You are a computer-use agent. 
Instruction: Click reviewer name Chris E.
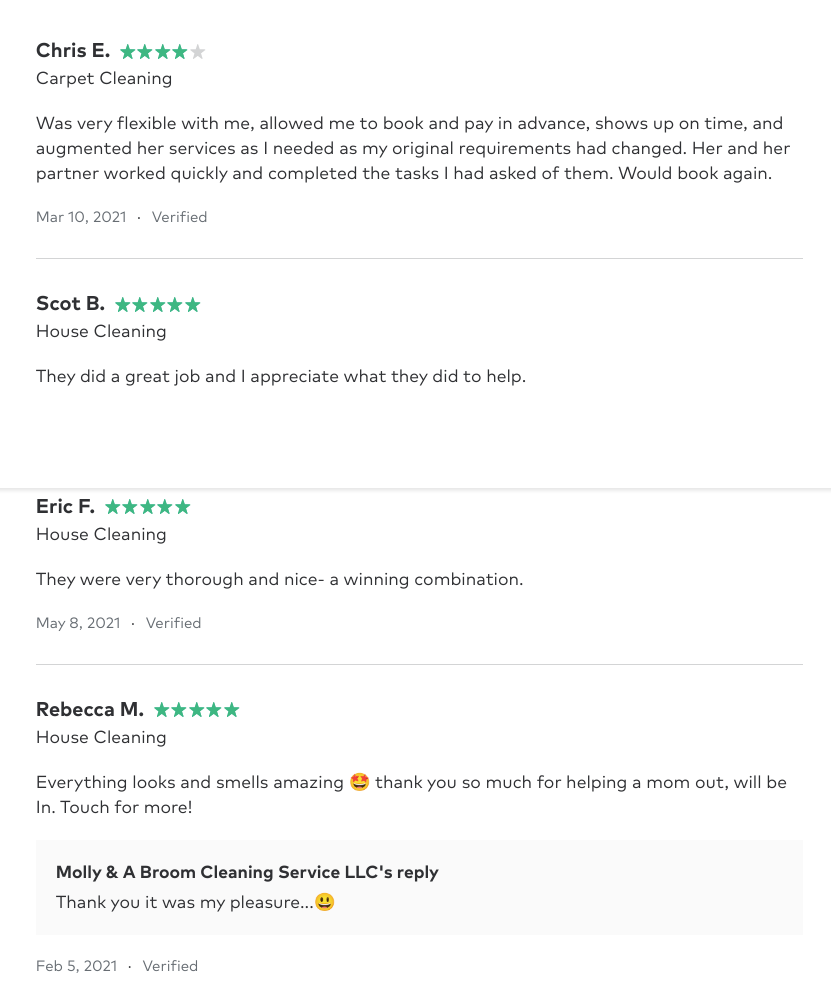point(73,51)
